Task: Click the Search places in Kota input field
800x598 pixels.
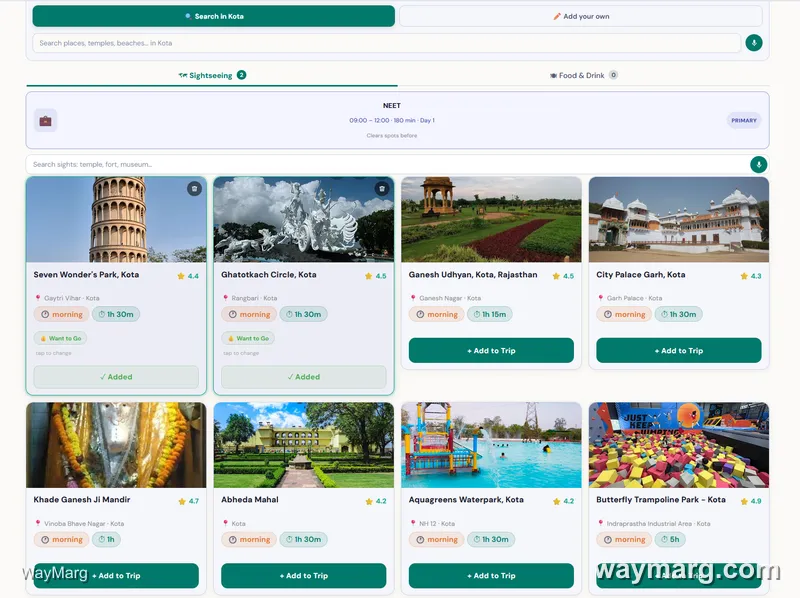Action: click(x=387, y=43)
